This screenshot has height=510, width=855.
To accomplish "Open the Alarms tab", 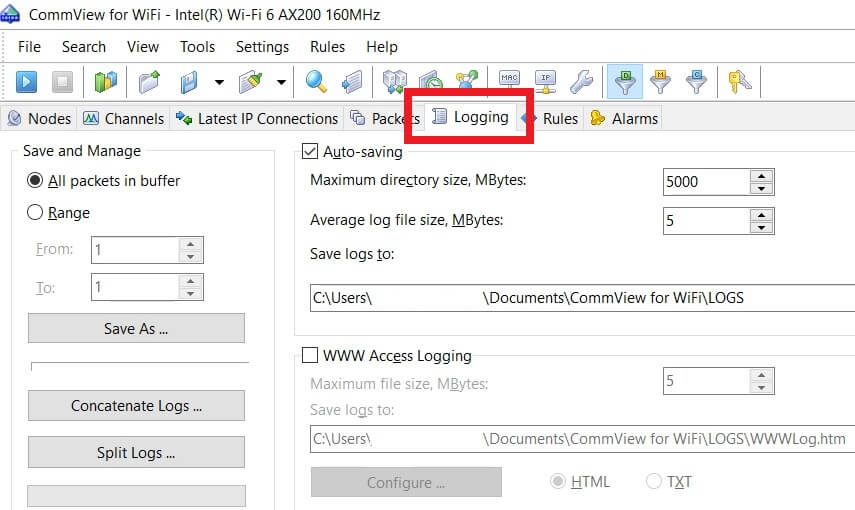I will (x=624, y=118).
